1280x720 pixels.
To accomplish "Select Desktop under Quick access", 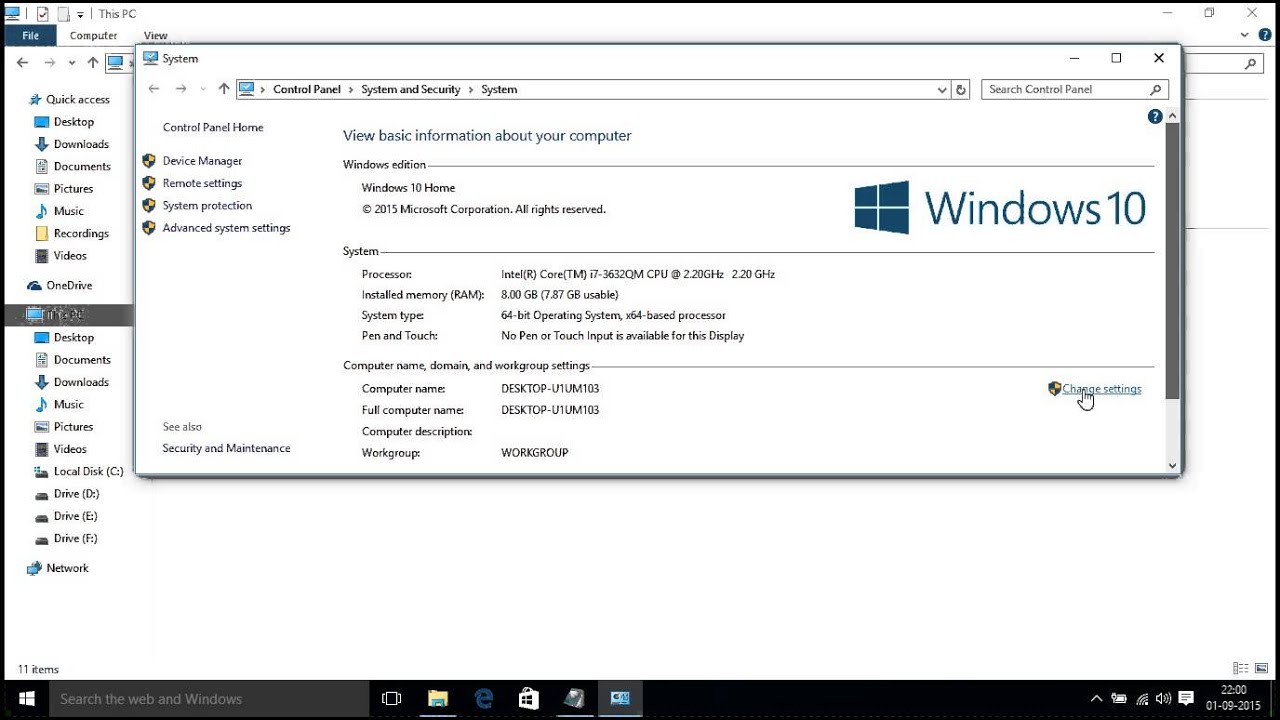I will tap(73, 122).
